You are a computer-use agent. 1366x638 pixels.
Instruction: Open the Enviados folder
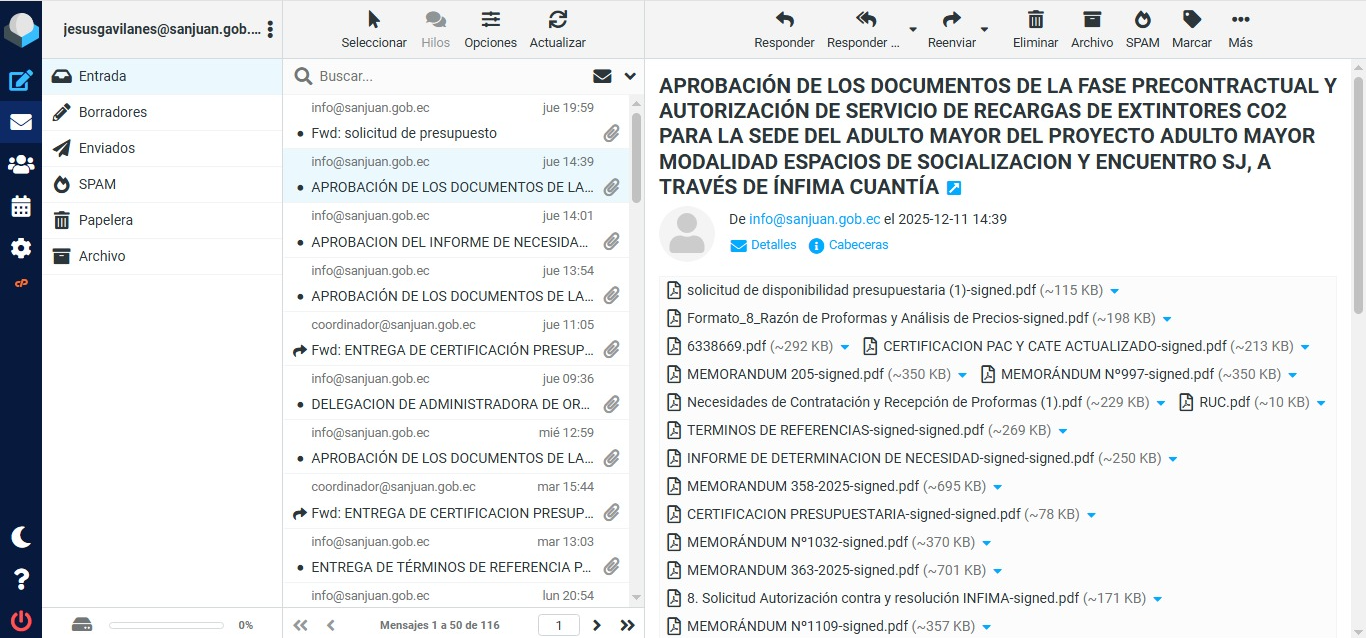[107, 148]
